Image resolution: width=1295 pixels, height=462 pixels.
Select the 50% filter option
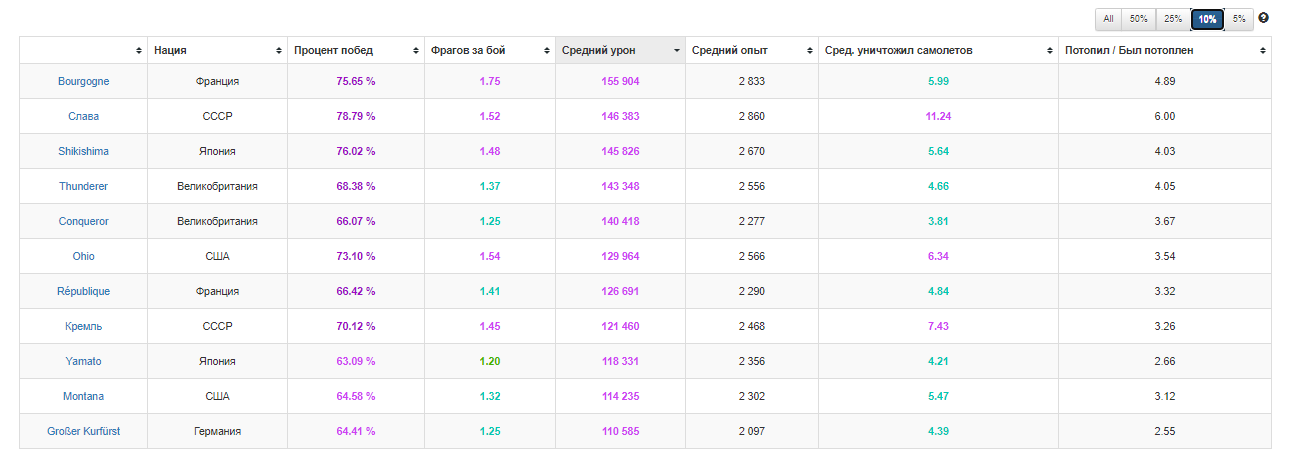pos(1138,18)
